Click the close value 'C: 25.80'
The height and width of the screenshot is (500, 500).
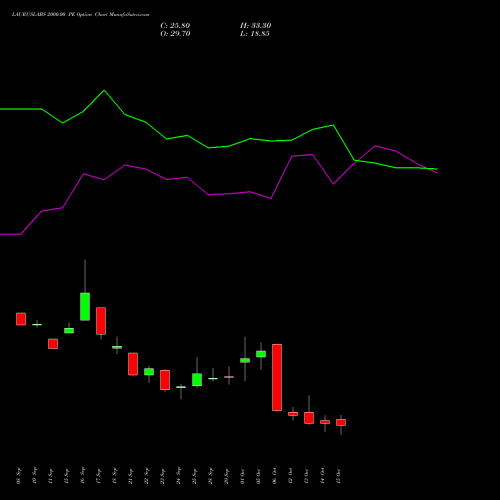click(175, 26)
